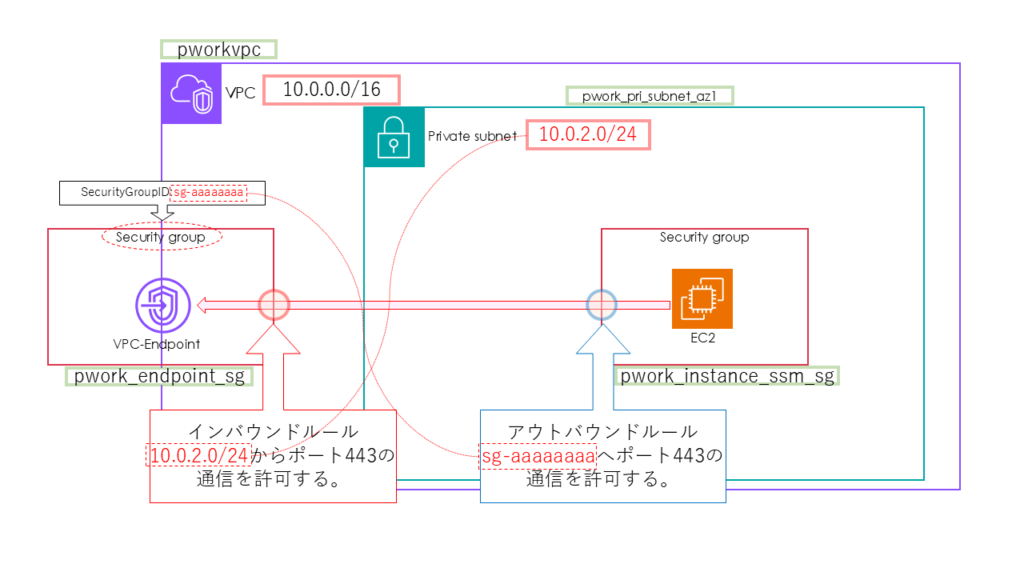Click the down arrow below SecurityGroupID box
Viewport: 1024px width, 576px height.
tap(161, 212)
